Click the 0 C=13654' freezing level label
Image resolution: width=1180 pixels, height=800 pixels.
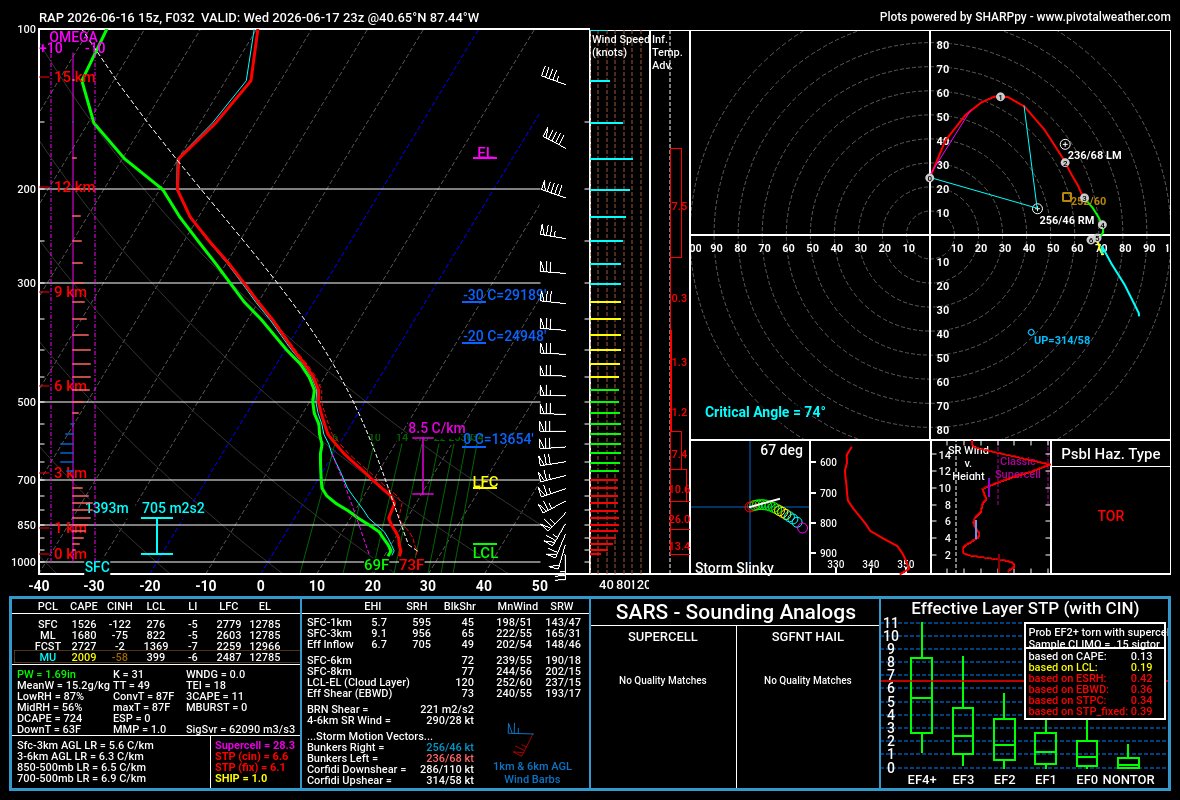497,439
